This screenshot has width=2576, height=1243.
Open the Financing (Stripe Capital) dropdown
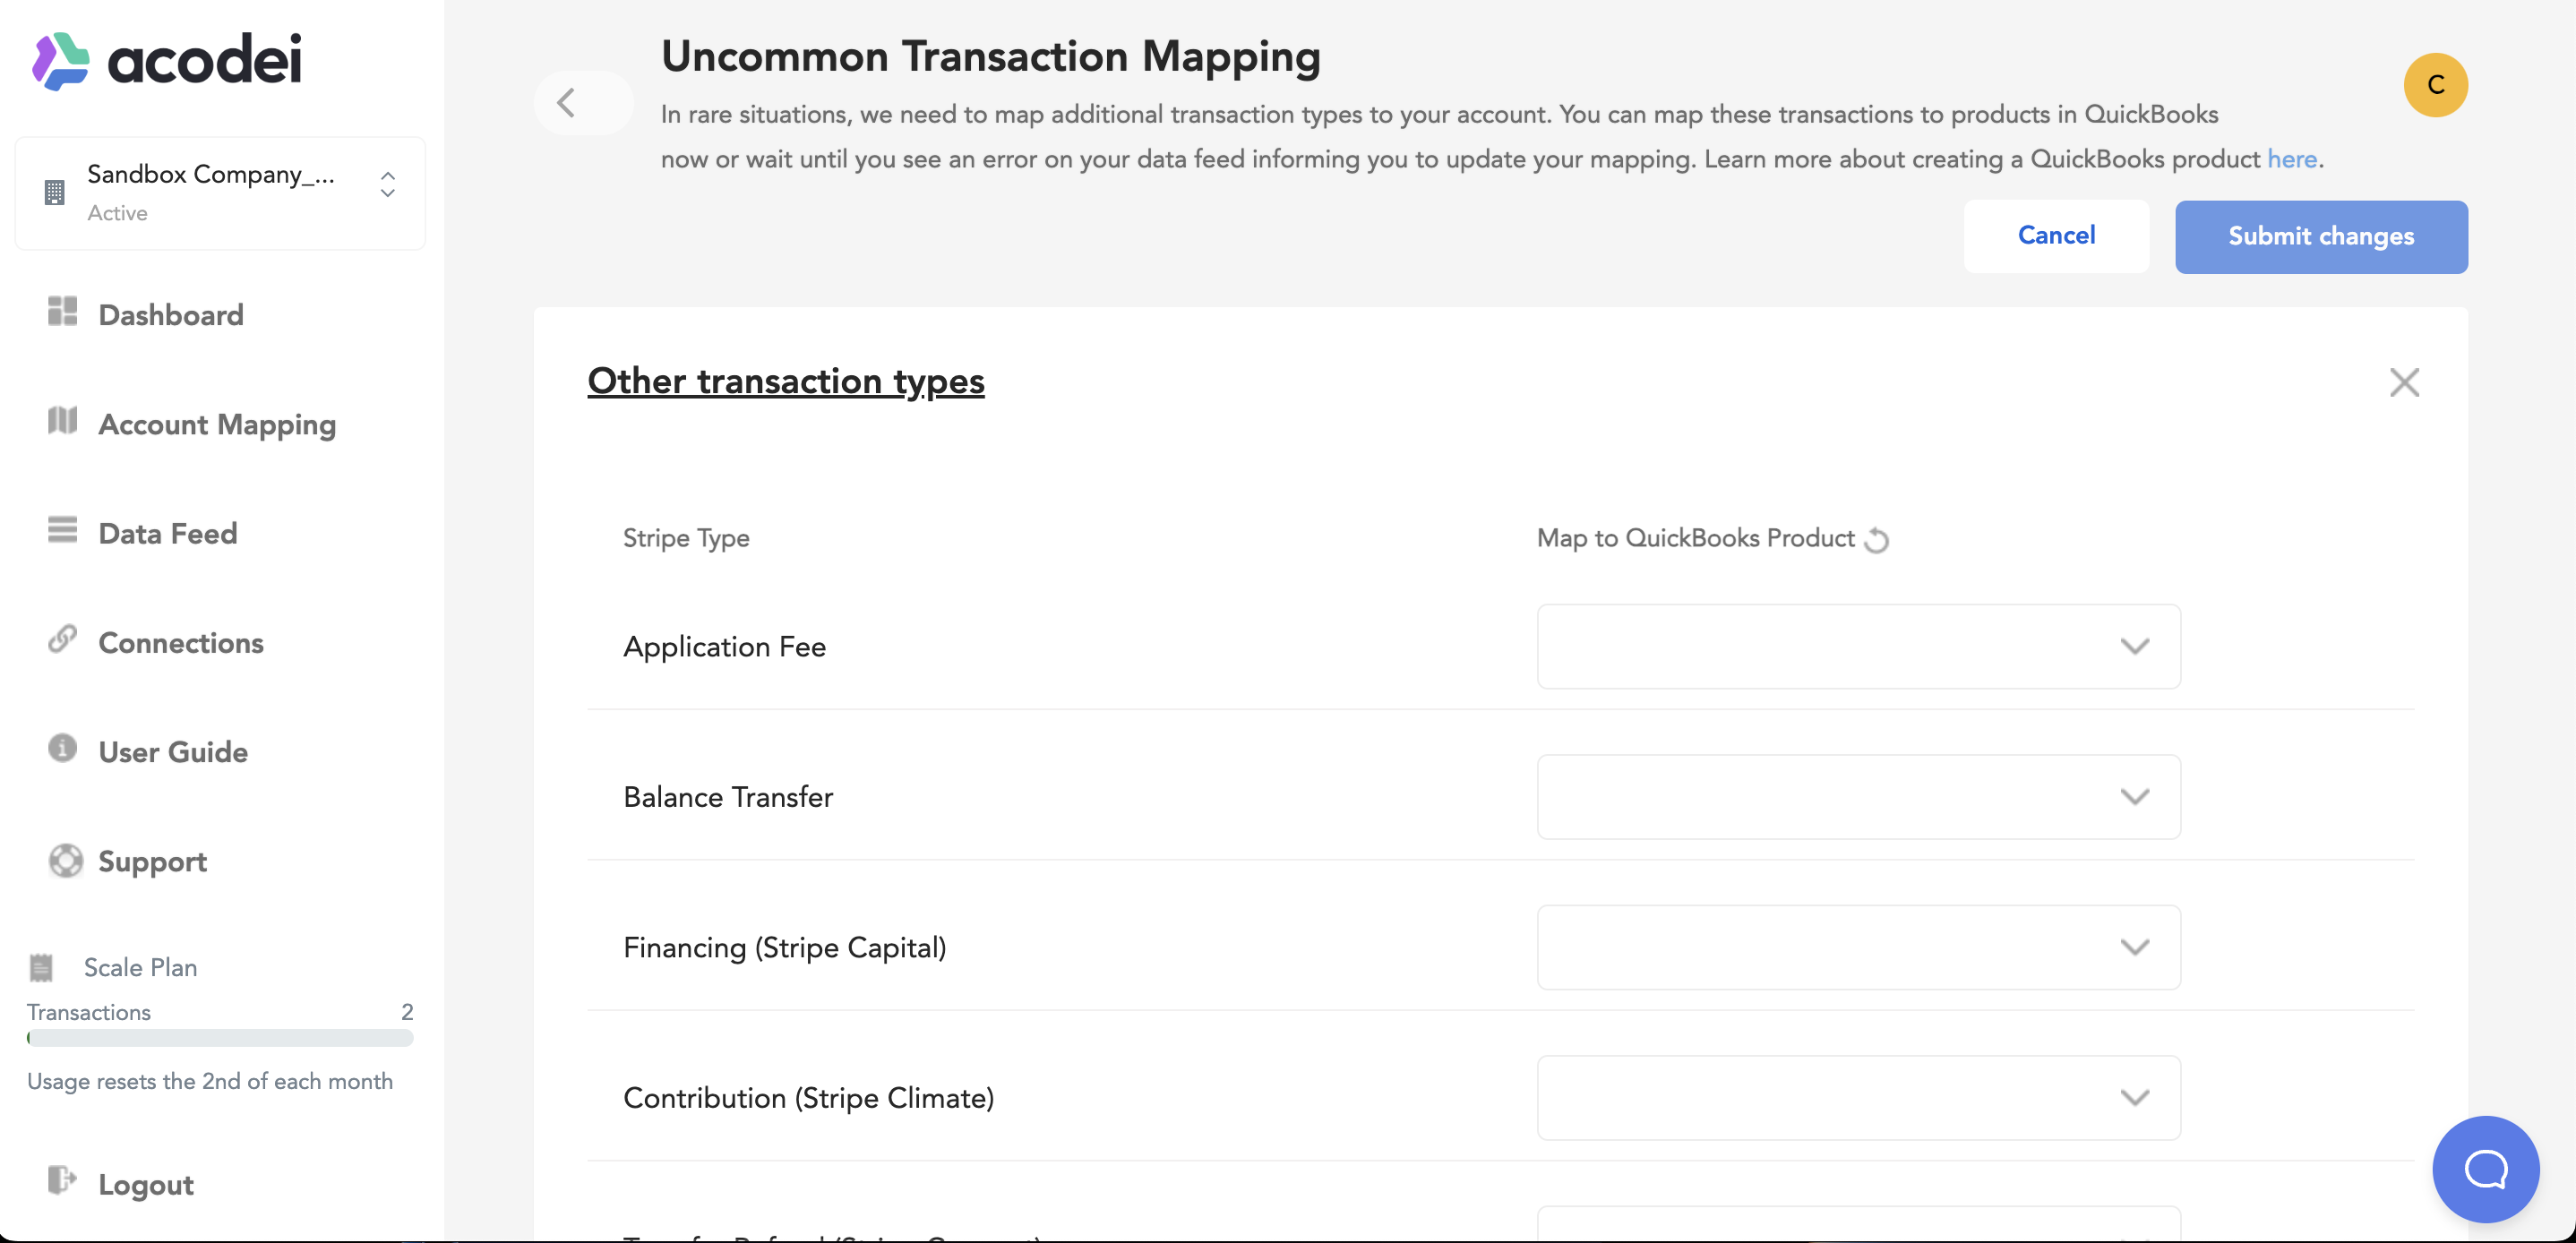tap(1858, 947)
